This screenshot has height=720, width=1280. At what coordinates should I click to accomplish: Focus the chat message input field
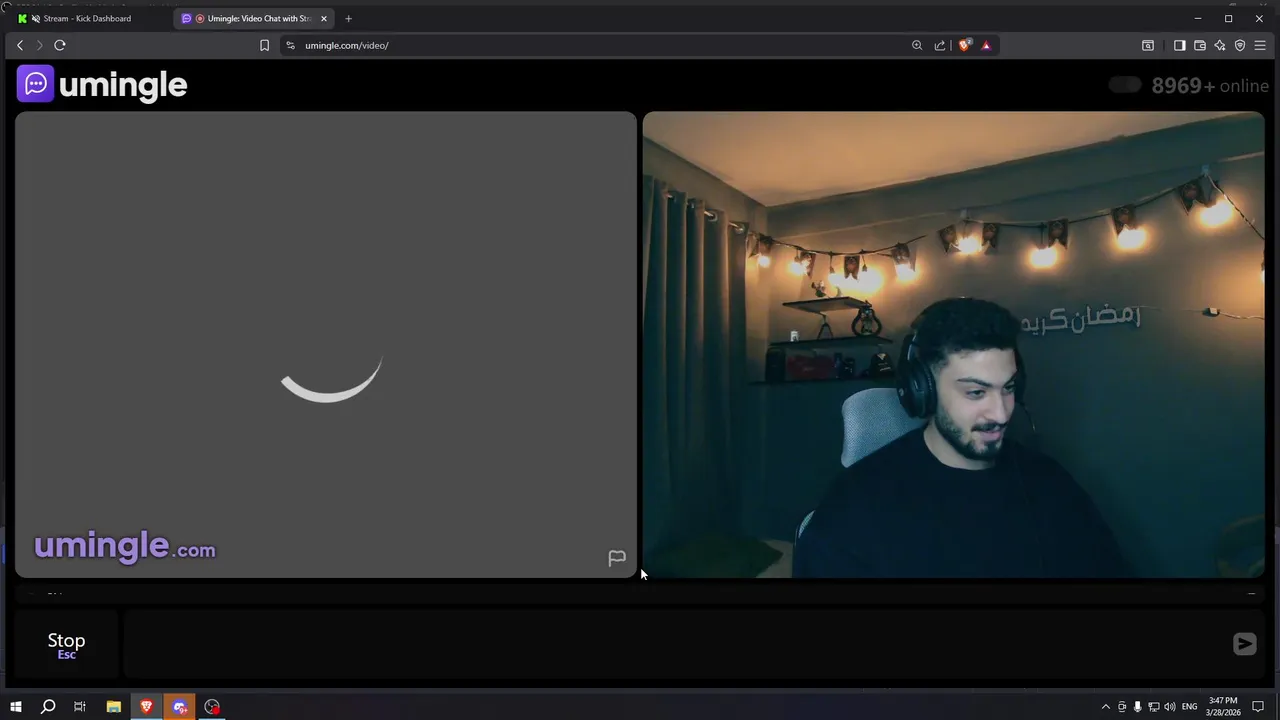(x=675, y=644)
